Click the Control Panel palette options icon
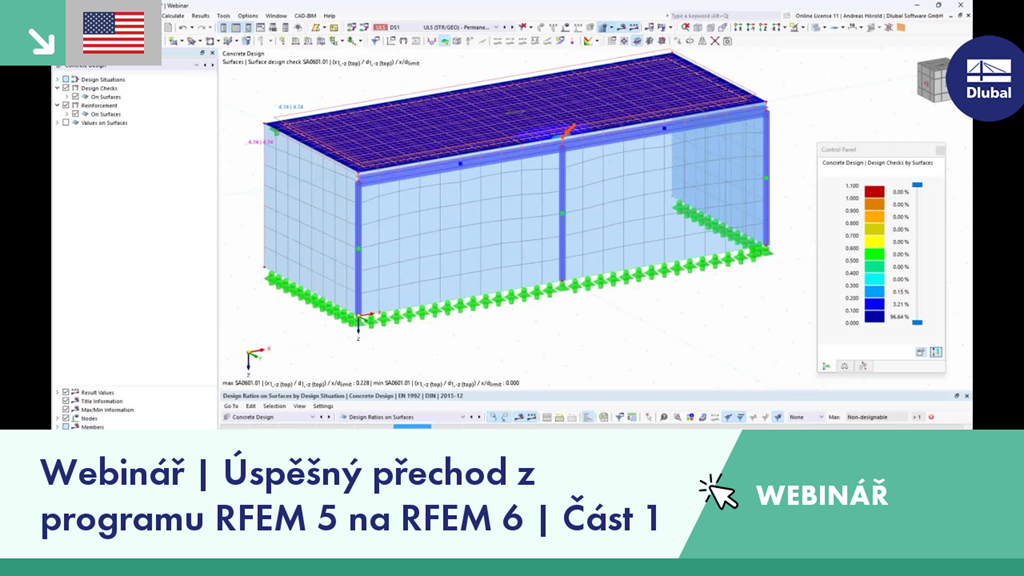The image size is (1024, 576). 920,352
